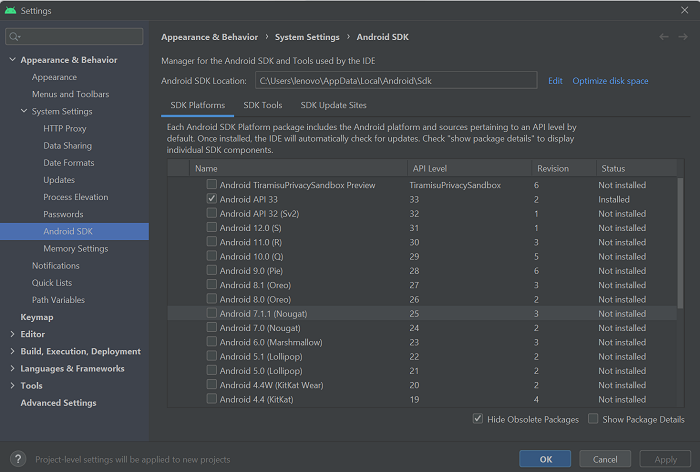The width and height of the screenshot is (700, 472).
Task: Open the SDK Update Sites tab
Action: click(x=333, y=105)
